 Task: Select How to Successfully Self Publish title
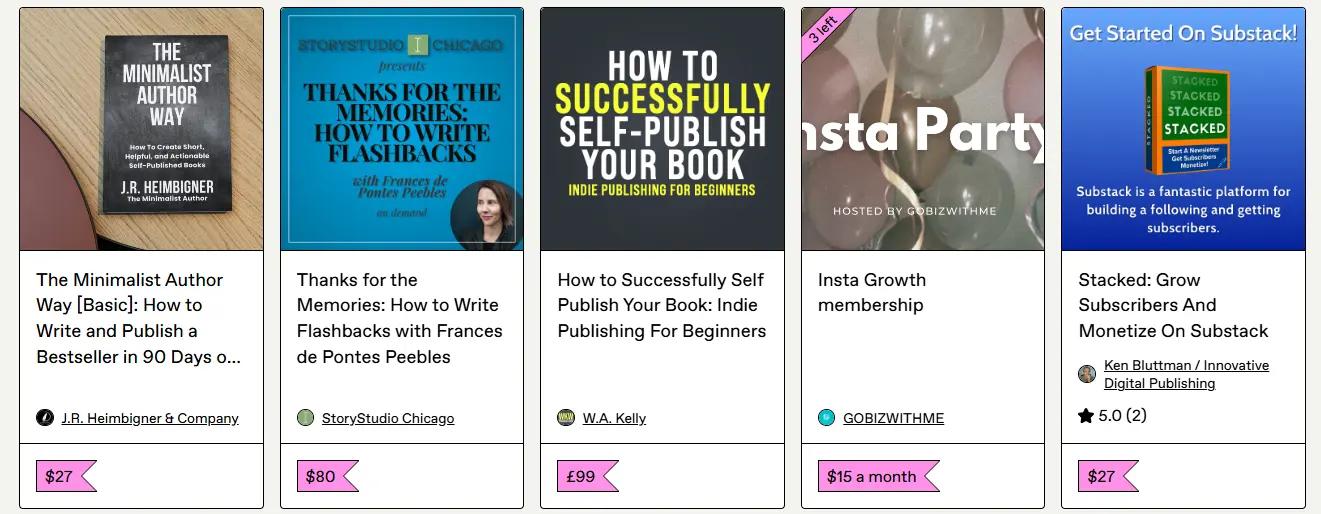click(x=662, y=305)
